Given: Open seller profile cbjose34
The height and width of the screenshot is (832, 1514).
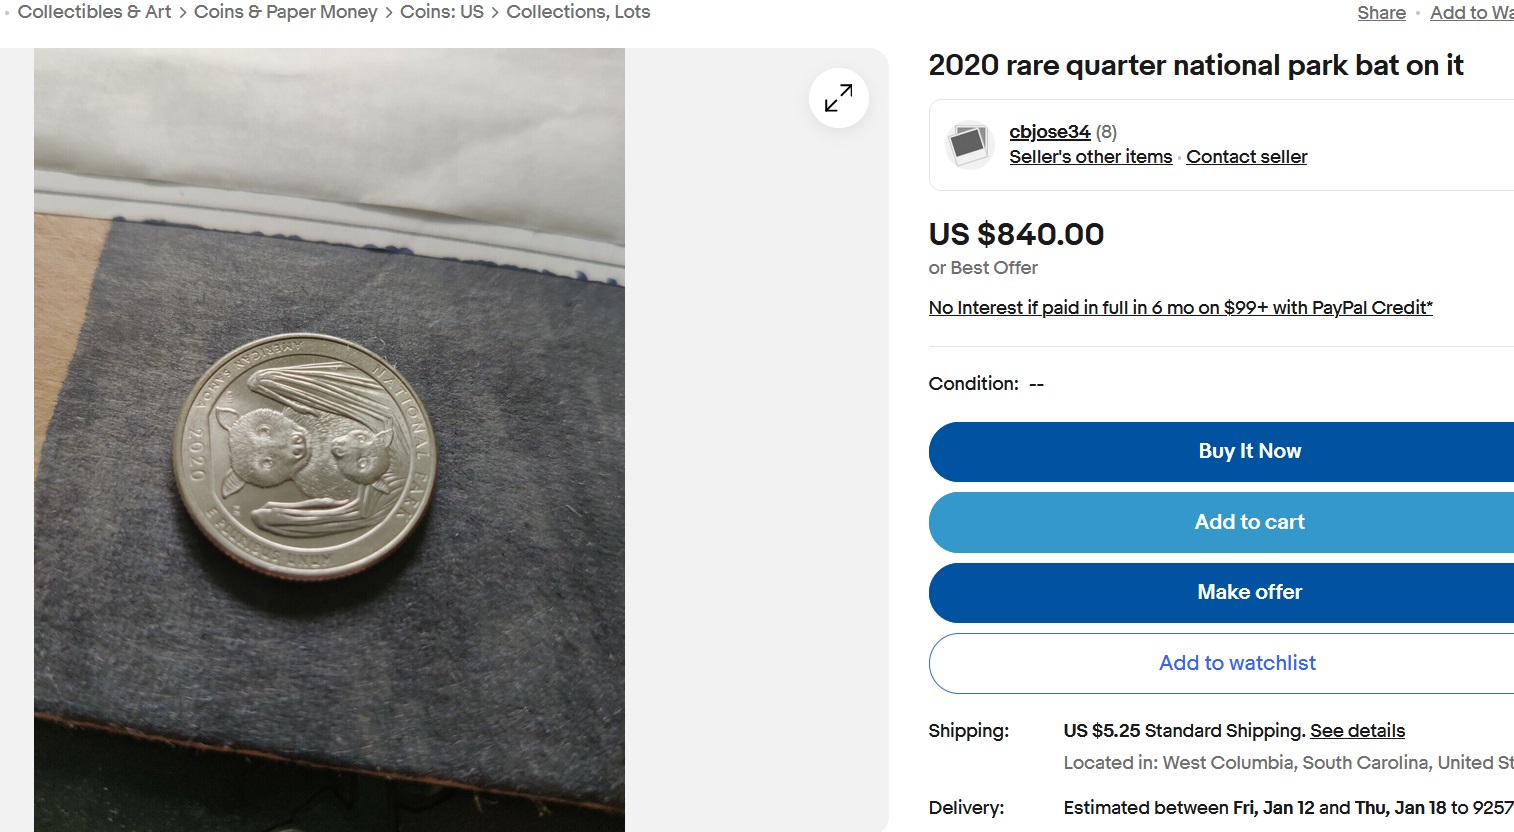Looking at the screenshot, I should [x=1049, y=132].
